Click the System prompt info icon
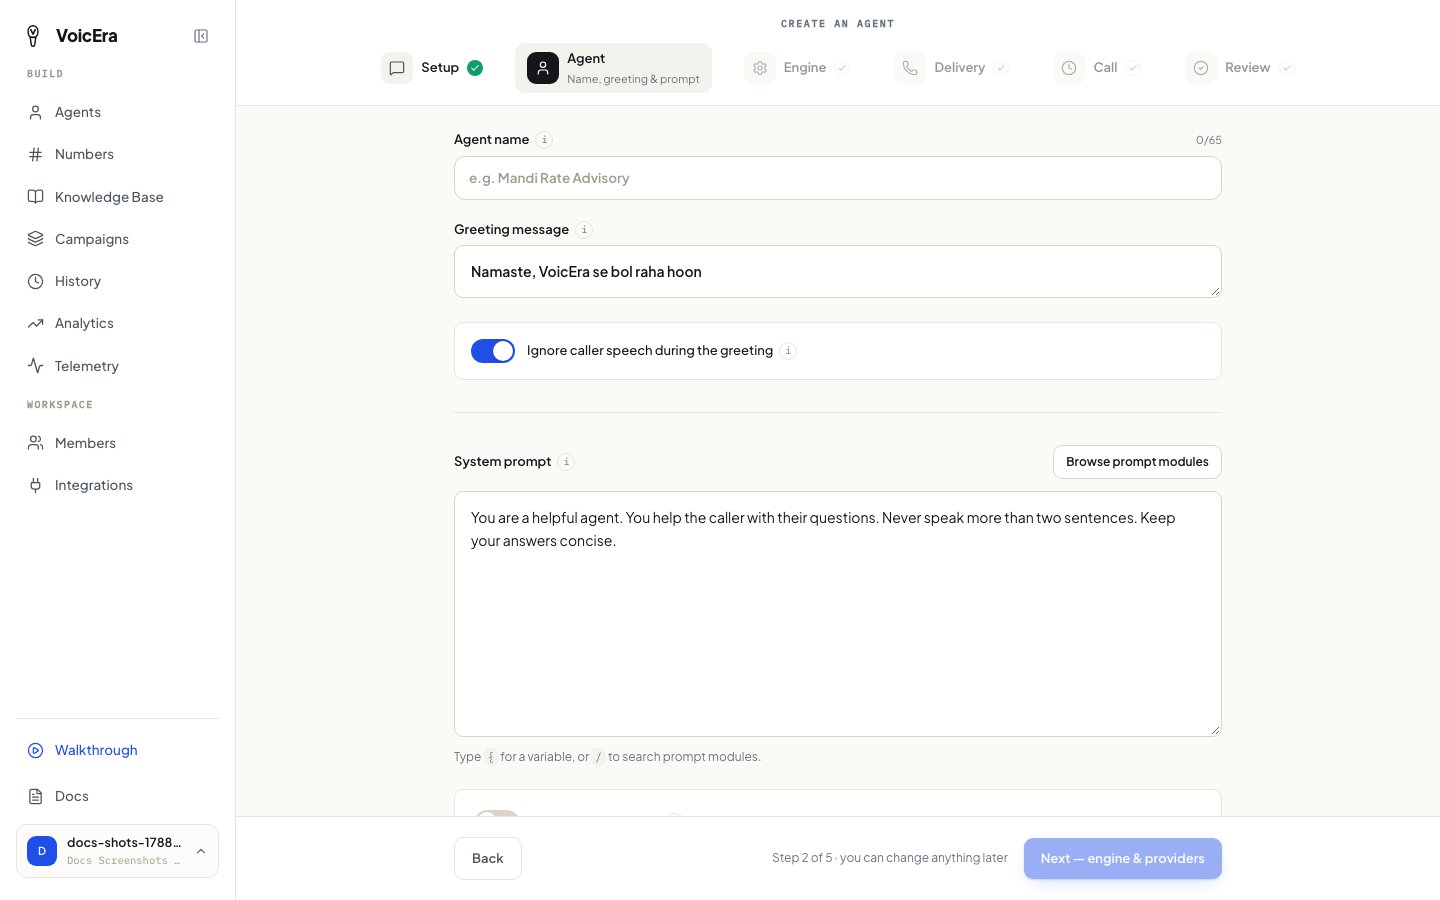This screenshot has width=1440, height=900. [566, 462]
